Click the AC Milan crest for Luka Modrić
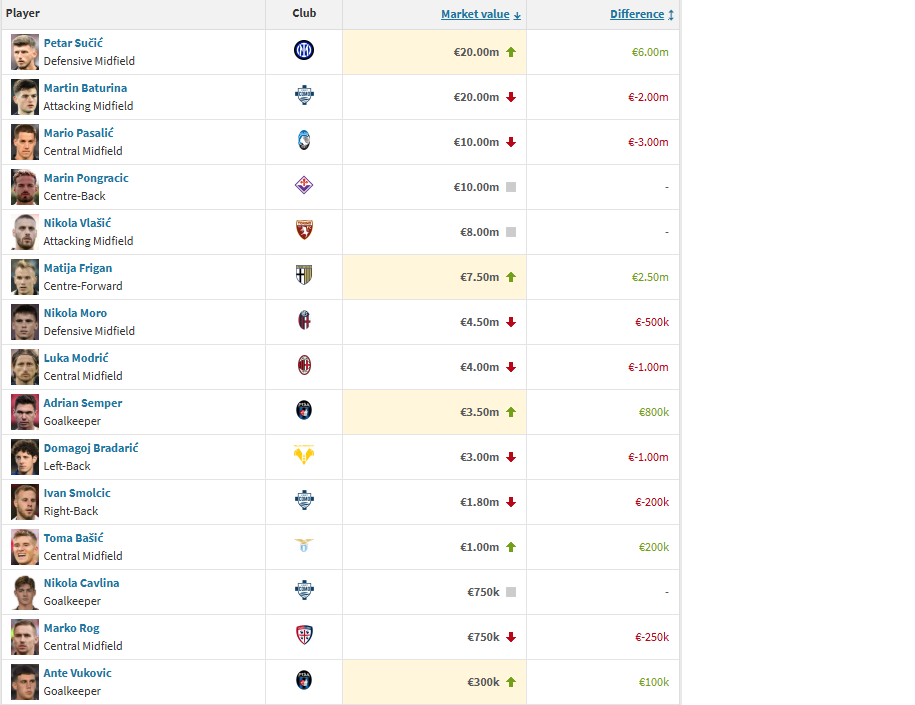 (x=304, y=366)
